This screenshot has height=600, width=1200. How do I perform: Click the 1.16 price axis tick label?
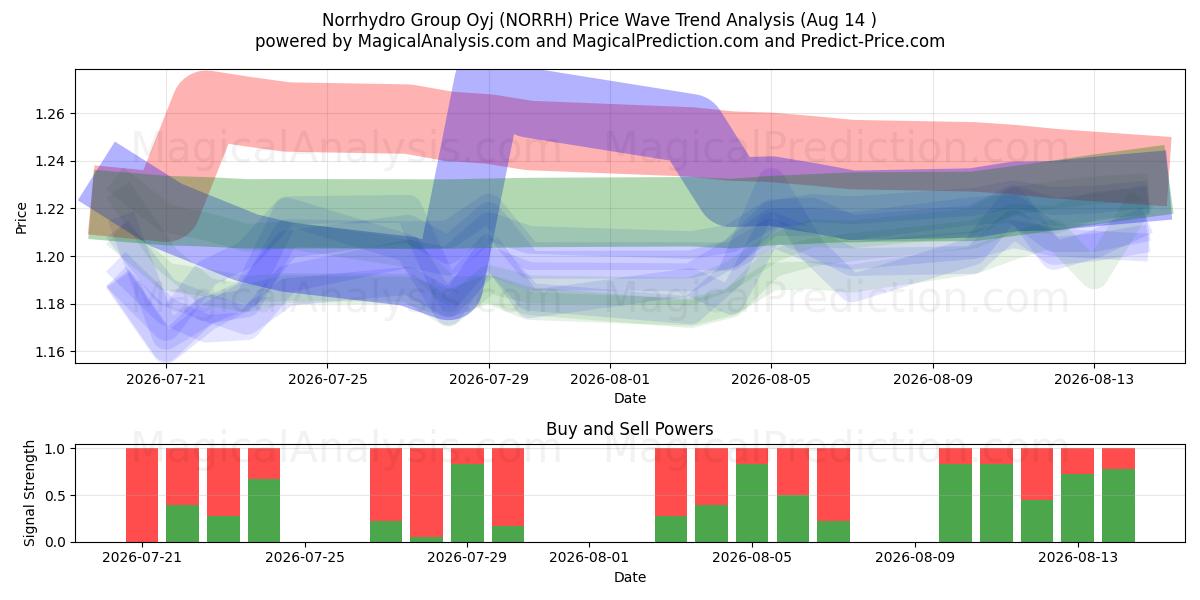click(x=49, y=352)
